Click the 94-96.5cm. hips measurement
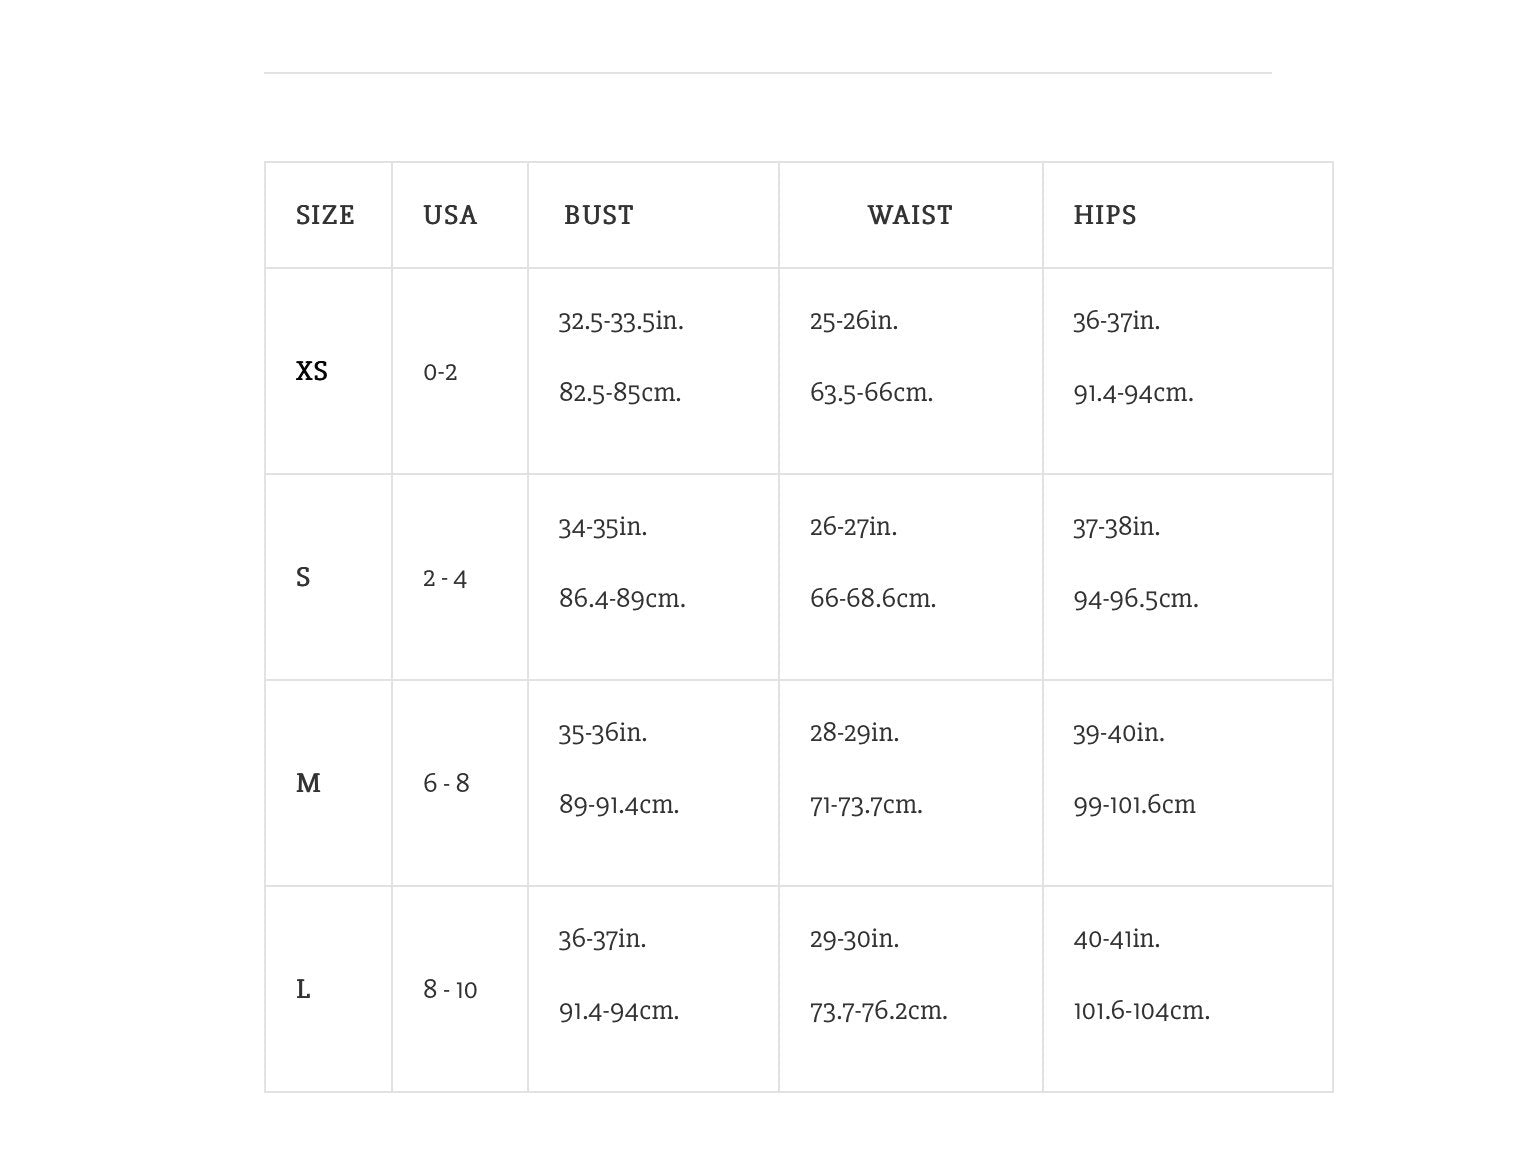1536x1151 pixels. point(1135,599)
